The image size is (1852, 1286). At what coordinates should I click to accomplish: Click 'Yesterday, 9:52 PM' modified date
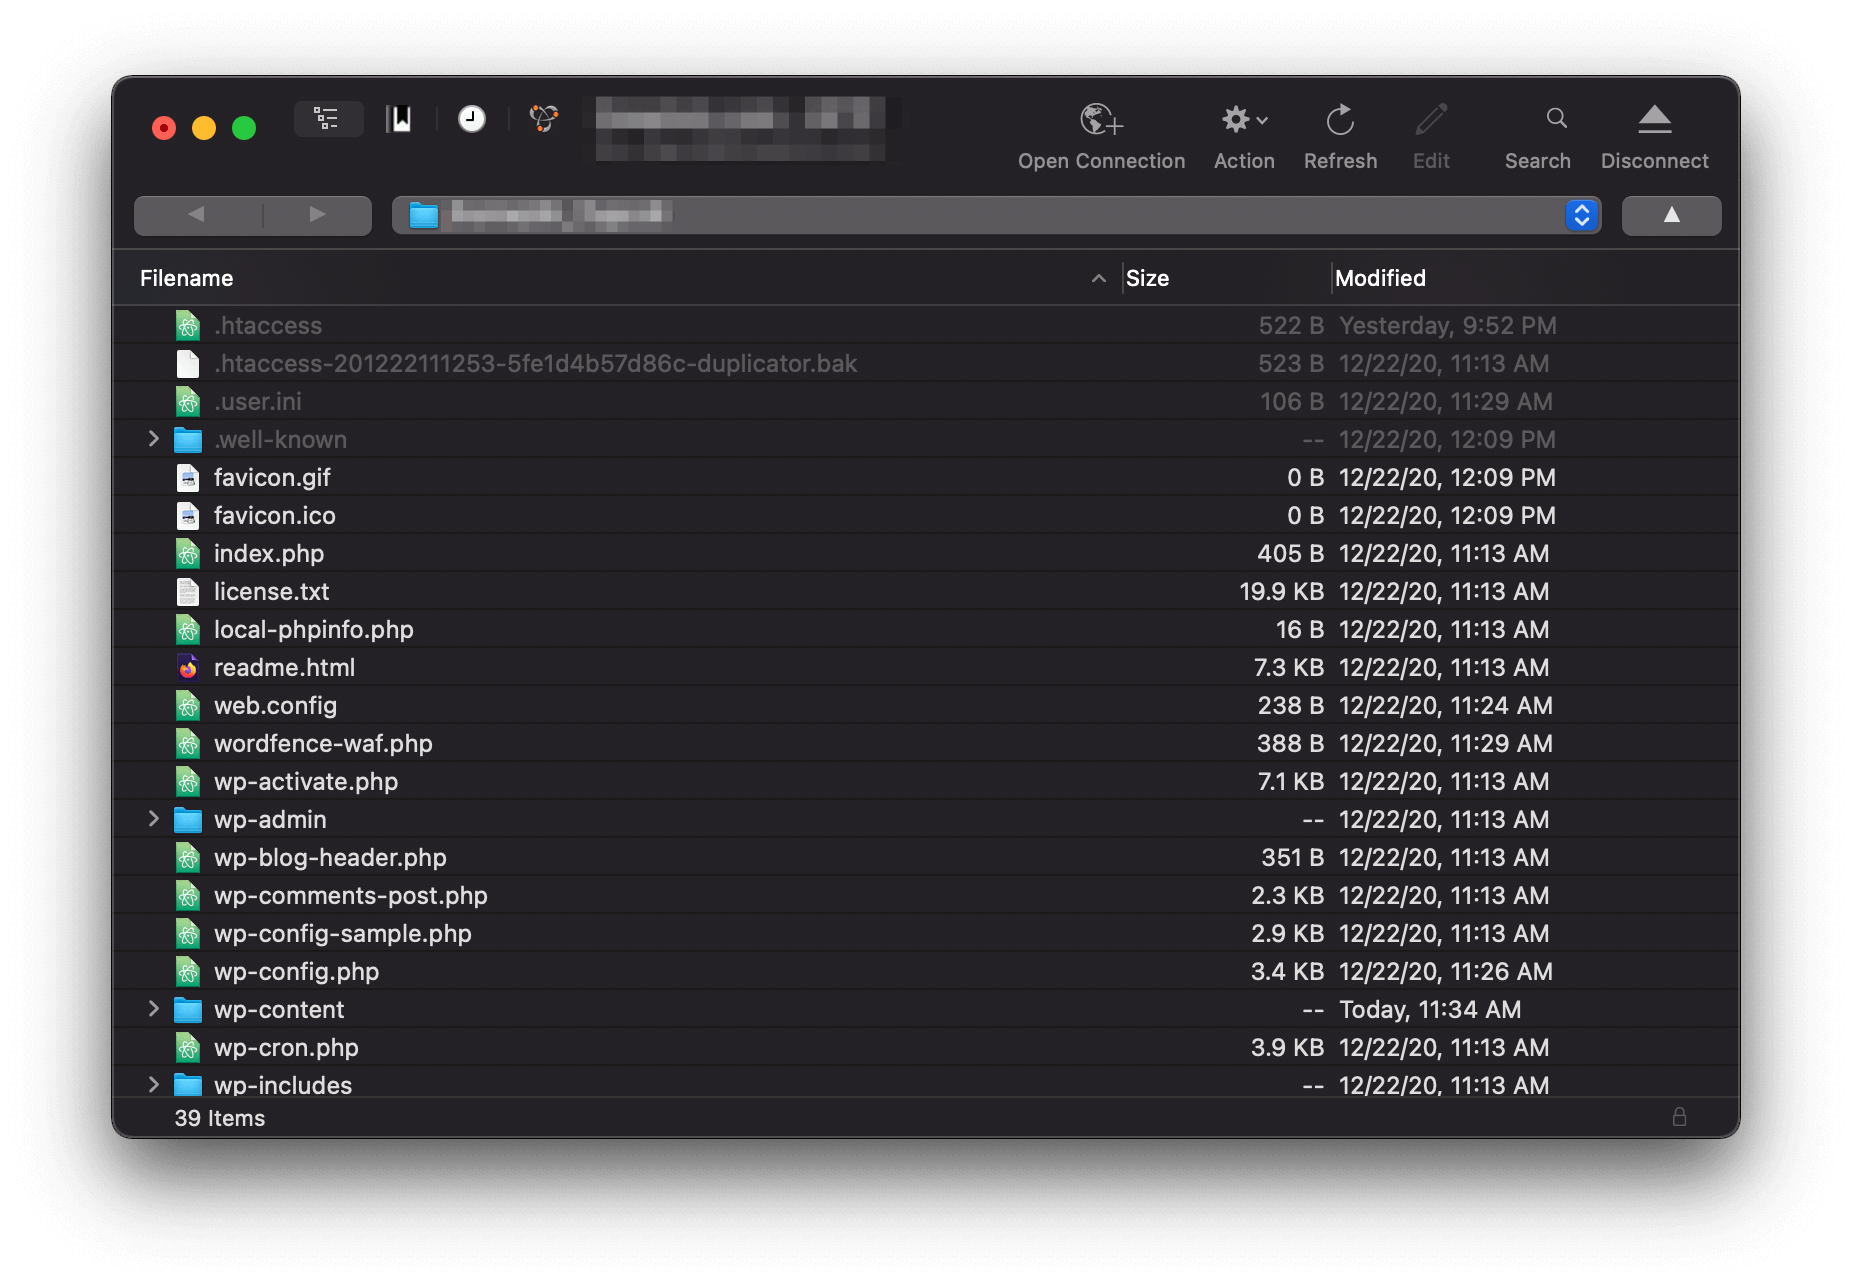pyautogui.click(x=1447, y=325)
